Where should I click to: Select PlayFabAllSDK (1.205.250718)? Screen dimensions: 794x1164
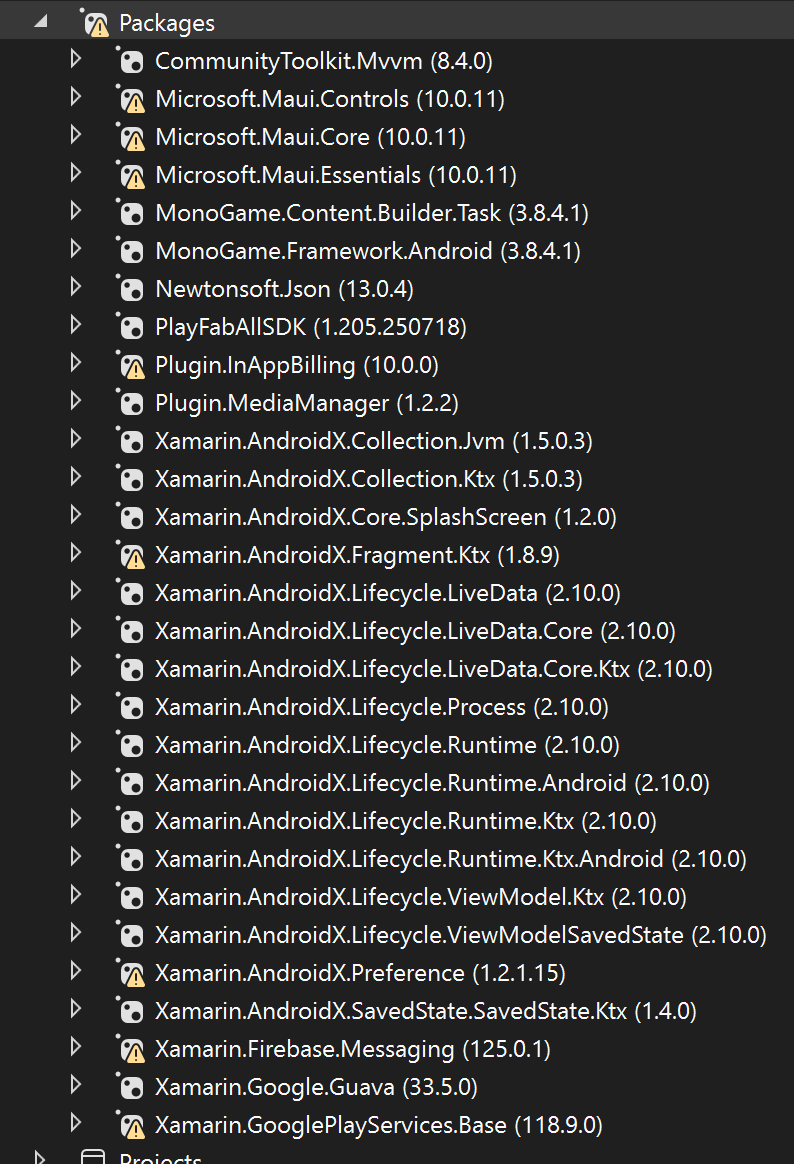[311, 327]
